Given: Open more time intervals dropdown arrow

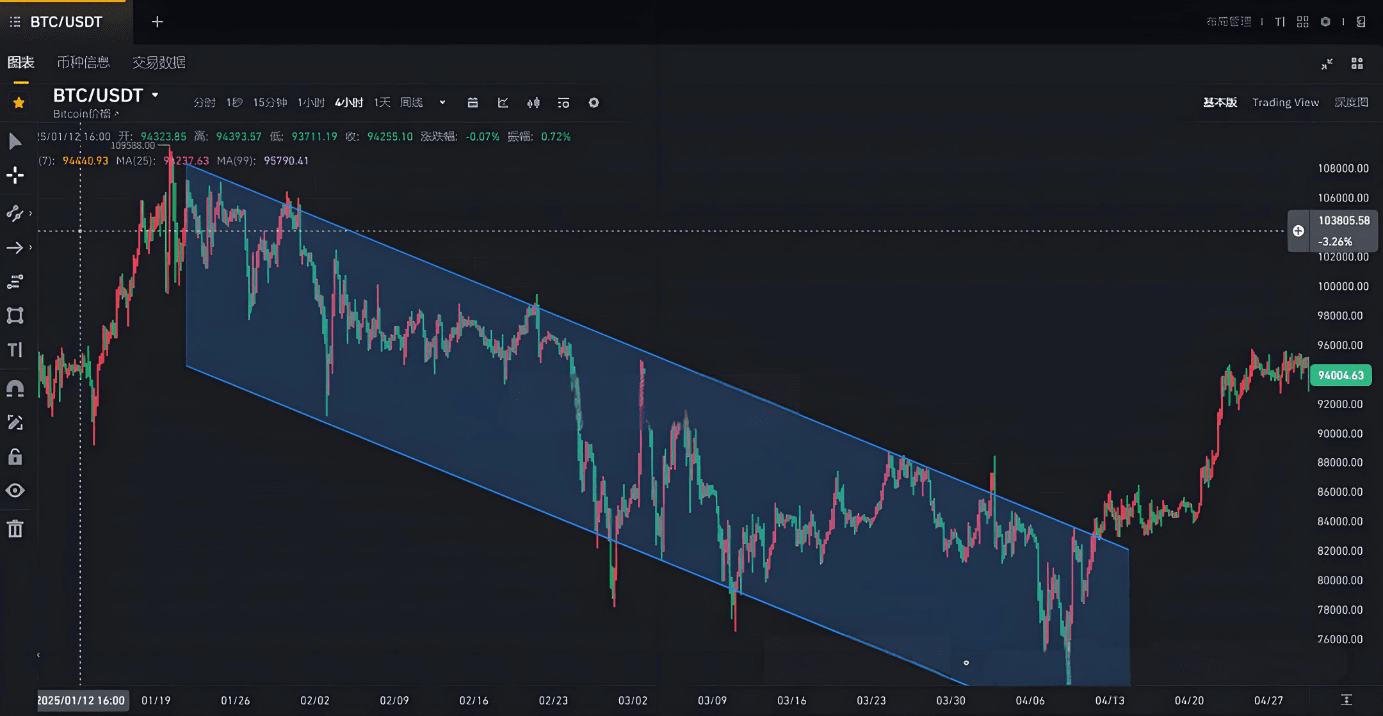Looking at the screenshot, I should [442, 103].
